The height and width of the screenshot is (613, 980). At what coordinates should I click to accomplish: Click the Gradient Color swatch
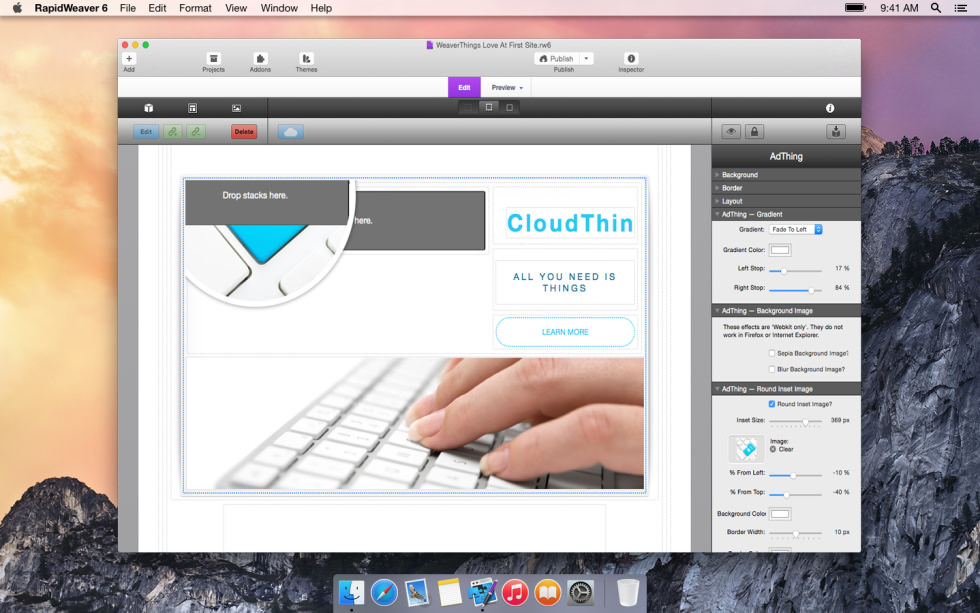[779, 250]
